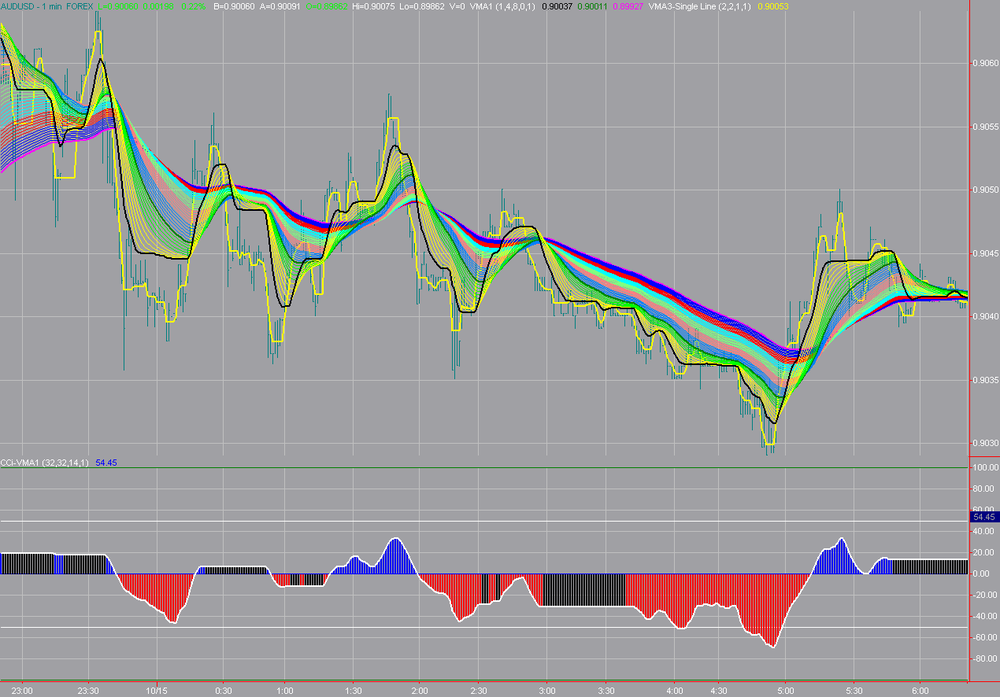Click the '0.9050' price axis label

(x=985, y=190)
